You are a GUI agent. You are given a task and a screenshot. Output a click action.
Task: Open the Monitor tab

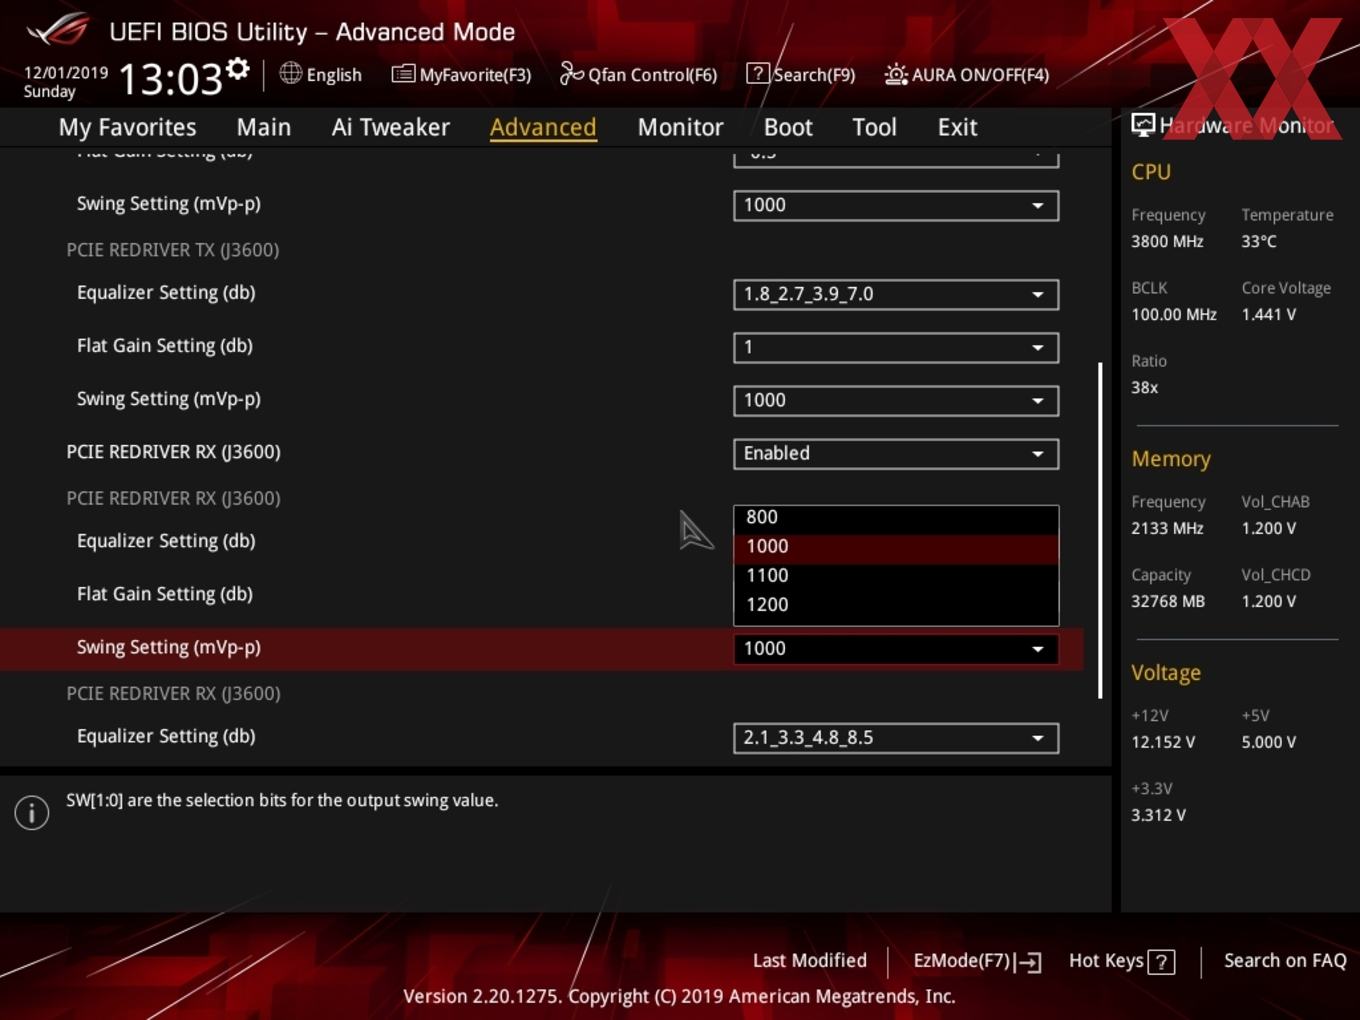tap(680, 127)
